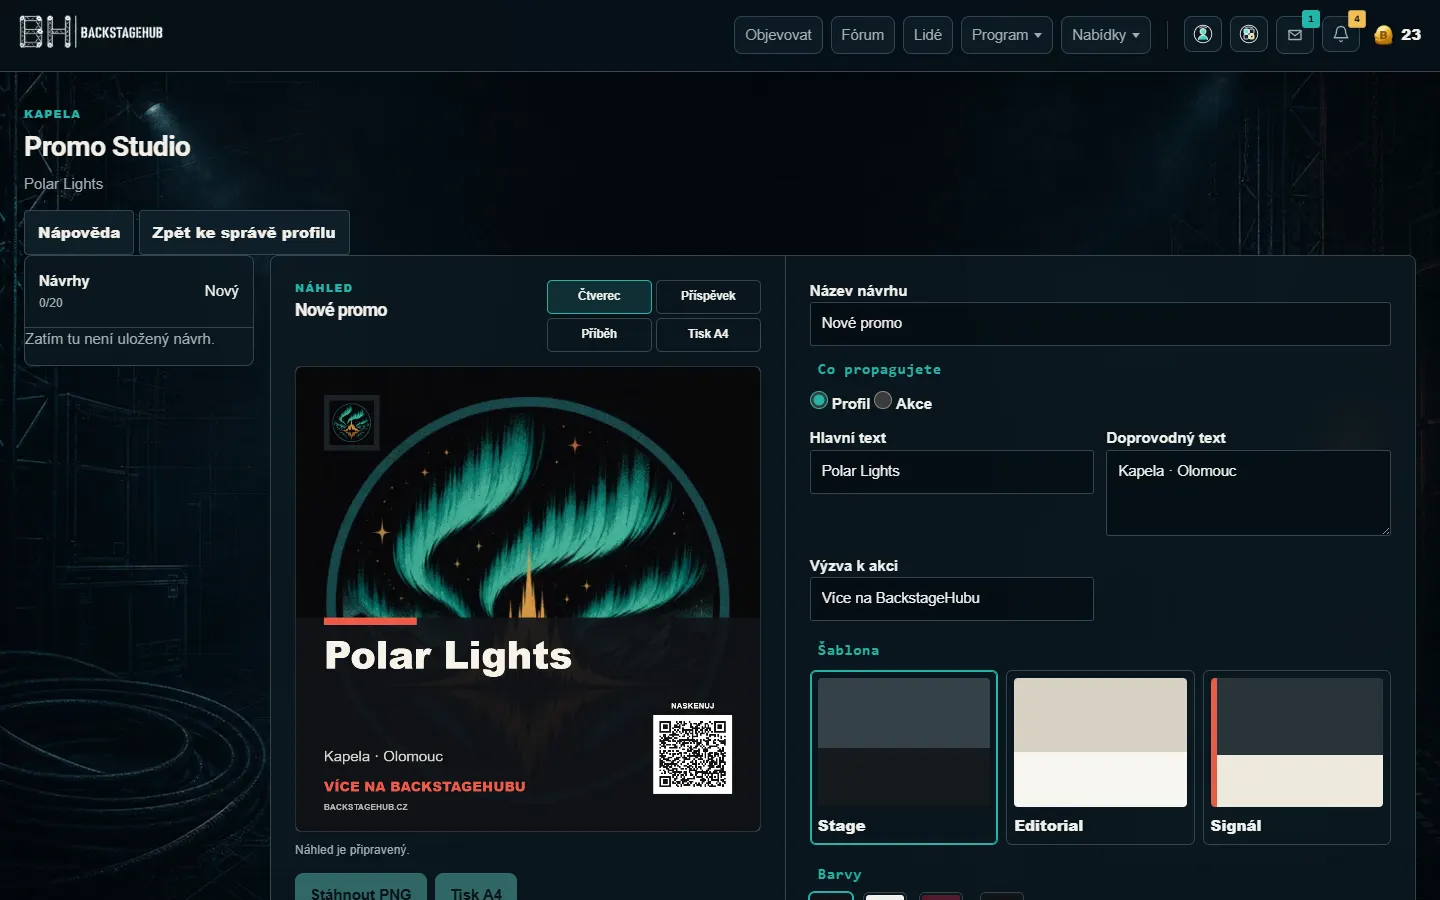Go to Objevovat in the navigation
The width and height of the screenshot is (1440, 900).
[778, 34]
